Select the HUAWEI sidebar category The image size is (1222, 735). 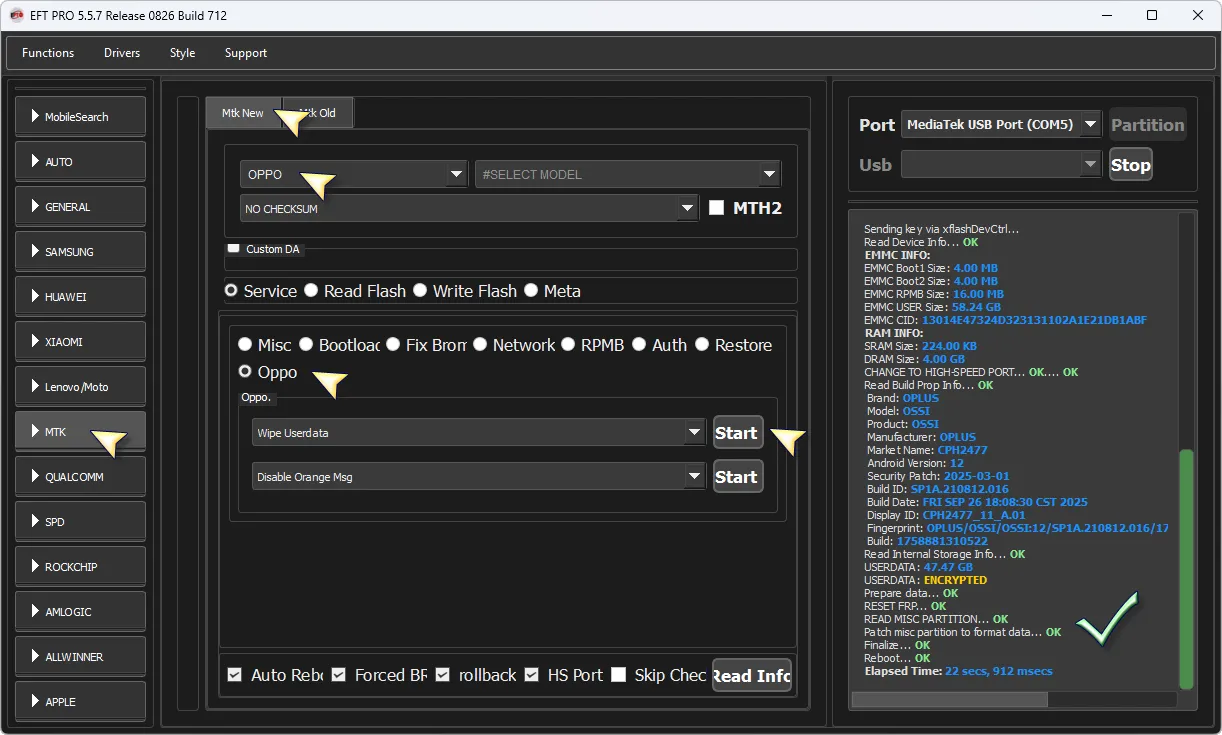[80, 297]
